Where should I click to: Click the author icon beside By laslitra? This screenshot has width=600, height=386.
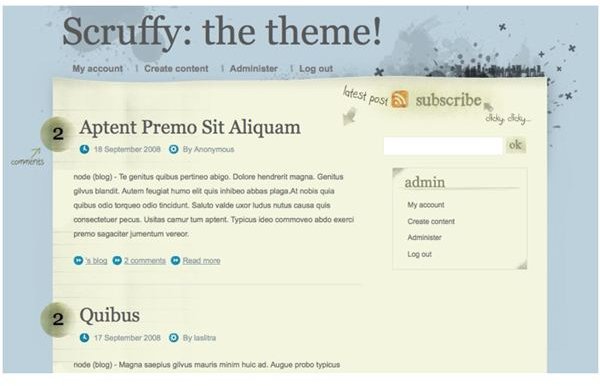click(x=174, y=338)
